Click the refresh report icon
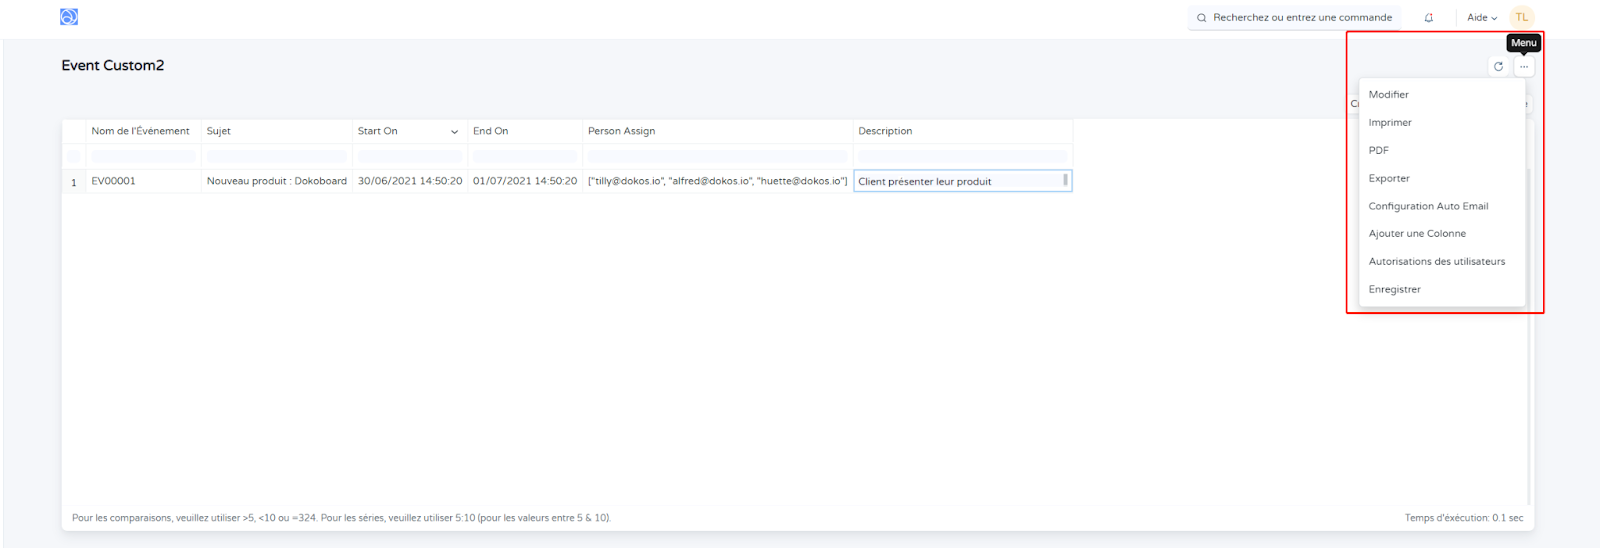This screenshot has height=548, width=1600. click(1498, 67)
